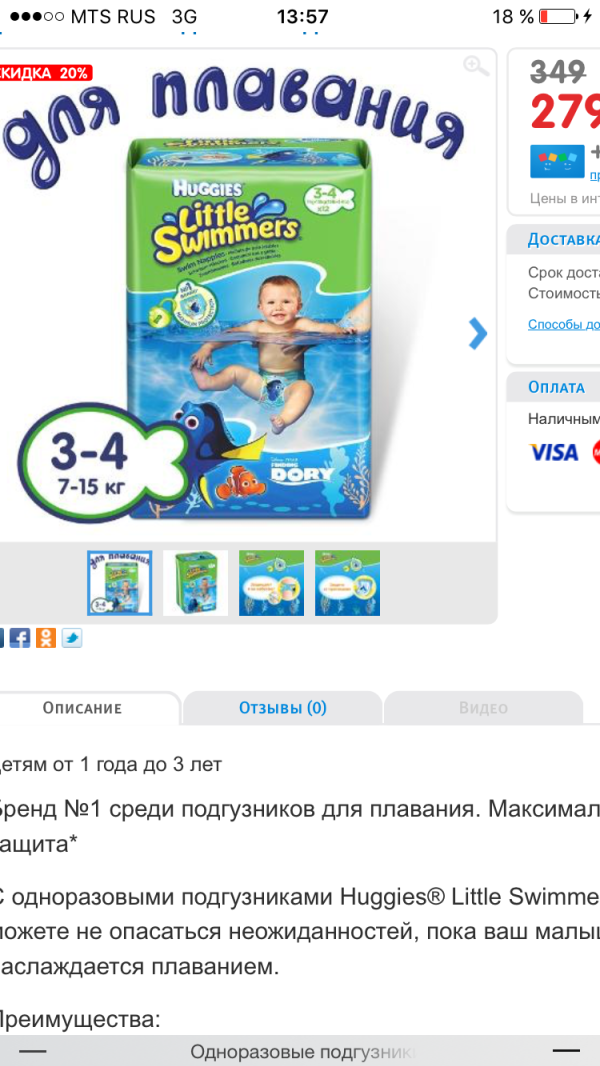The height and width of the screenshot is (1066, 600).
Task: Share via the Odnoklassniki orange icon
Action: (46, 638)
